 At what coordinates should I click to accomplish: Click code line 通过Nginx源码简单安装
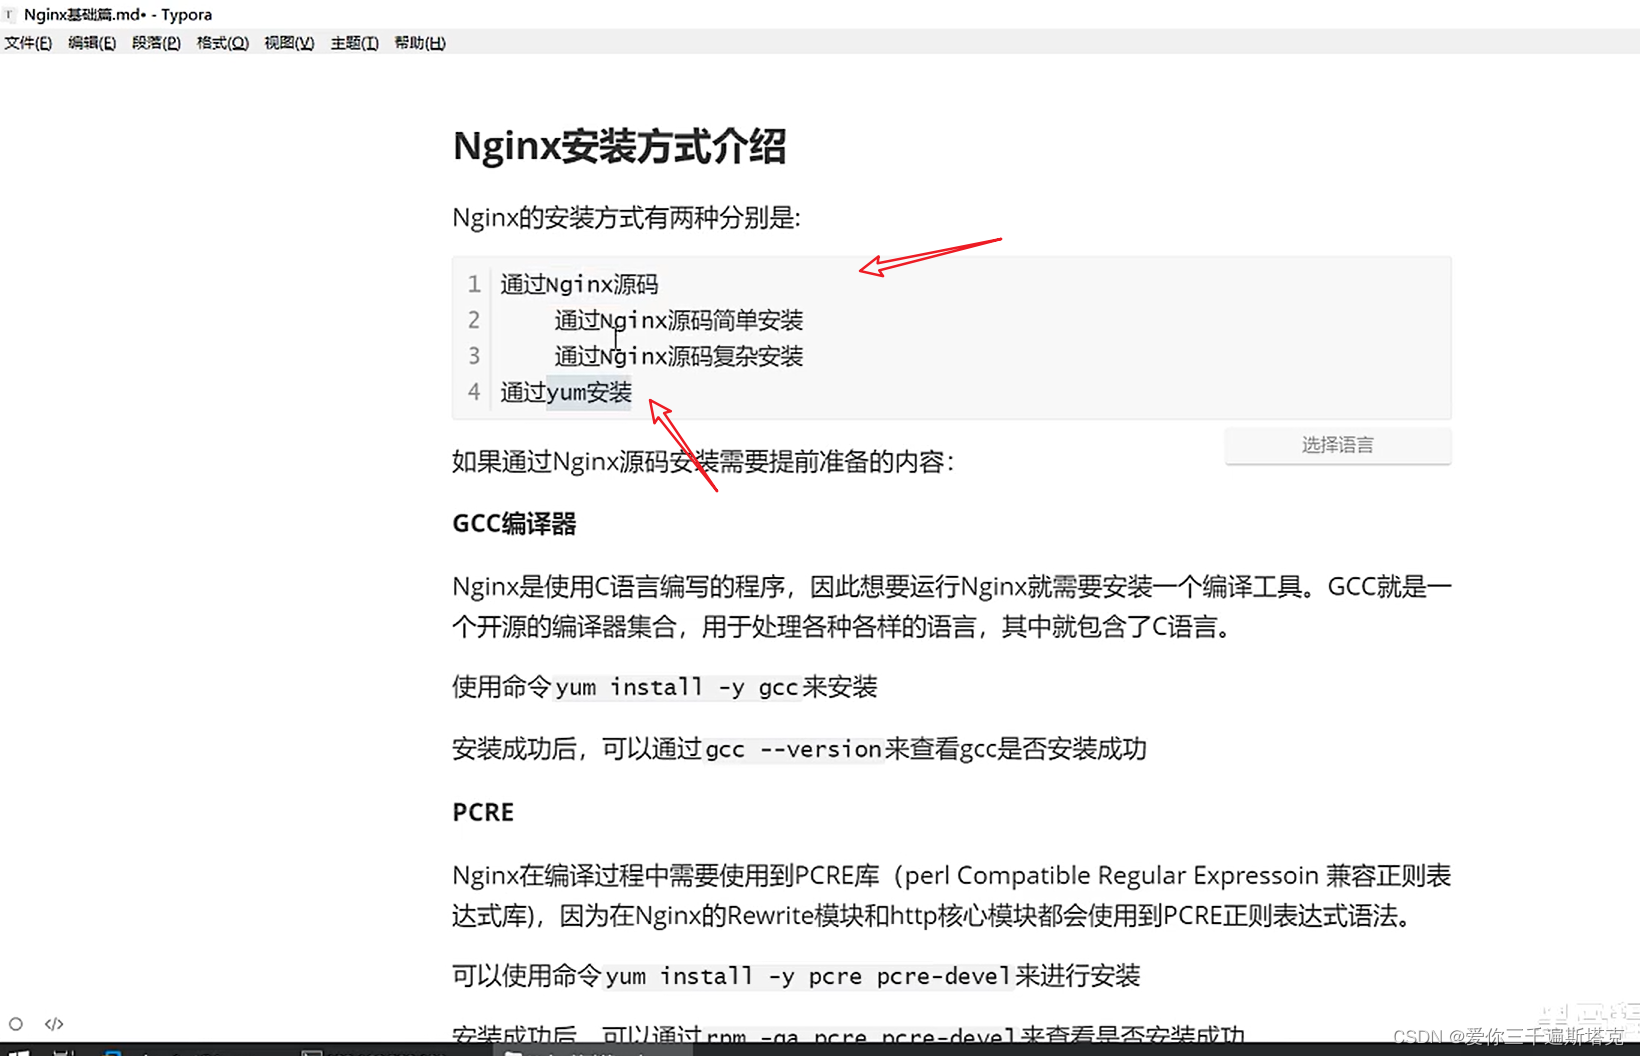pos(679,320)
